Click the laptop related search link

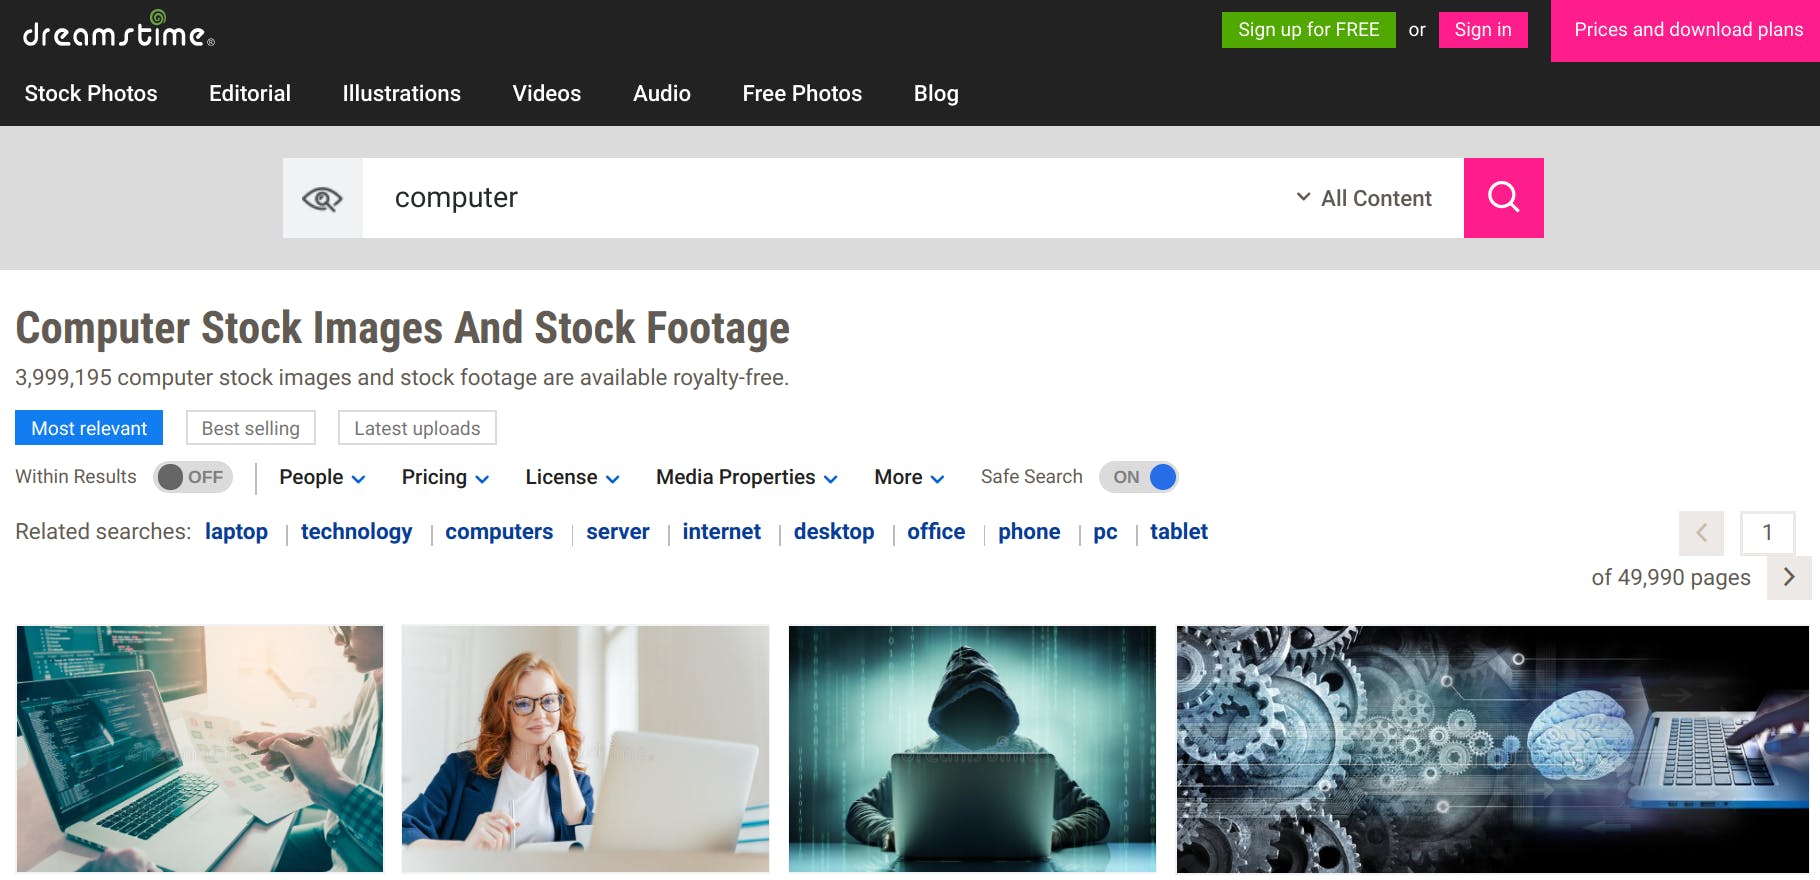pos(236,532)
